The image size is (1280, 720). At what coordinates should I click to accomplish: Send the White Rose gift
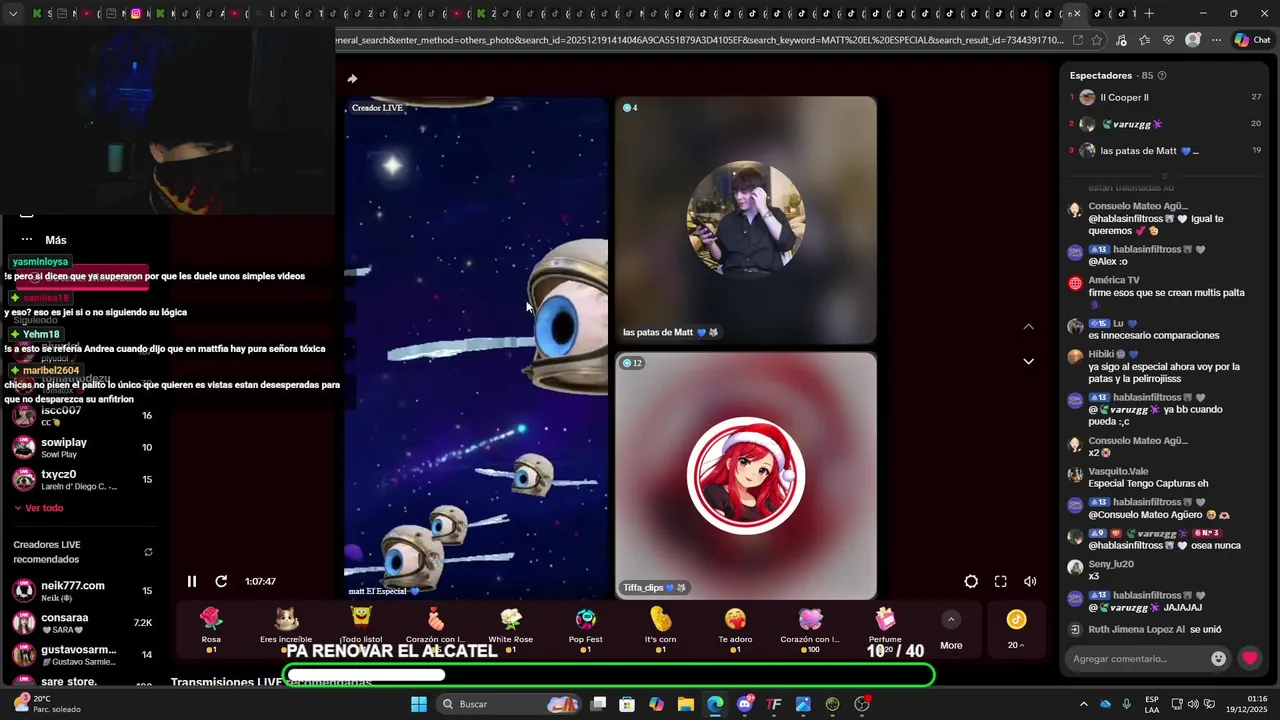[511, 629]
